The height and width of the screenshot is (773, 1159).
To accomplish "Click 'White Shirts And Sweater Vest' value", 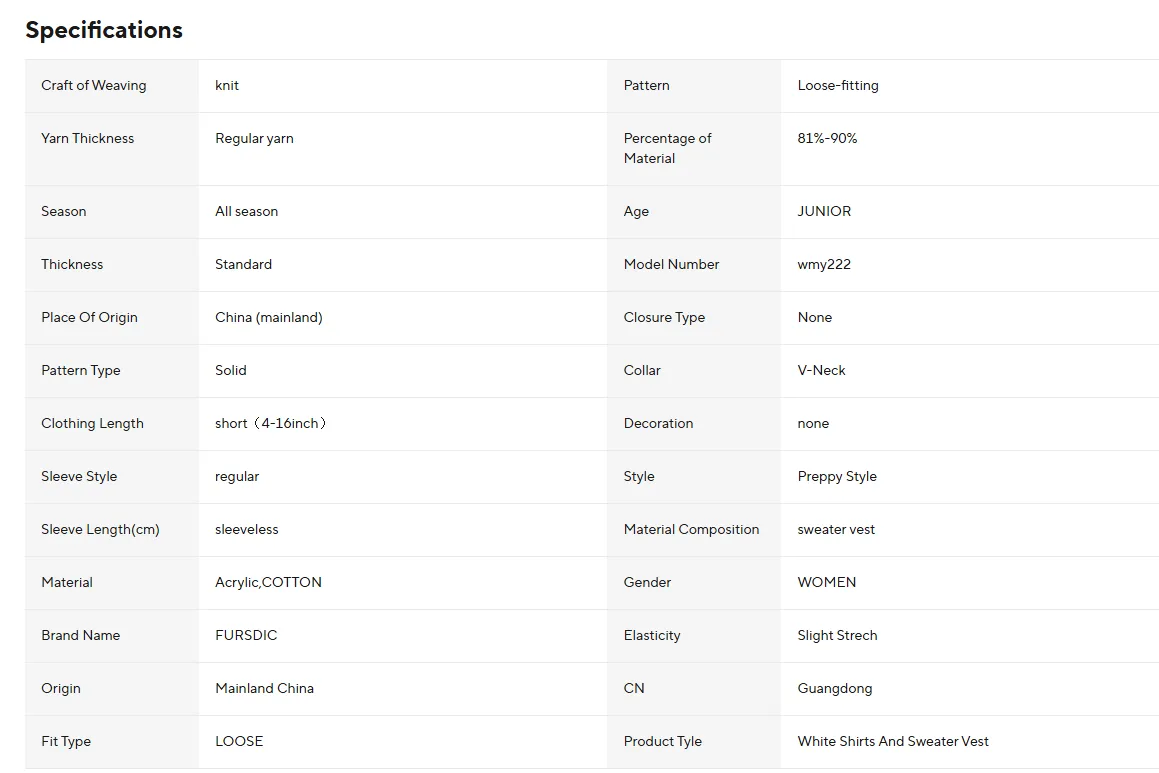I will pos(893,741).
